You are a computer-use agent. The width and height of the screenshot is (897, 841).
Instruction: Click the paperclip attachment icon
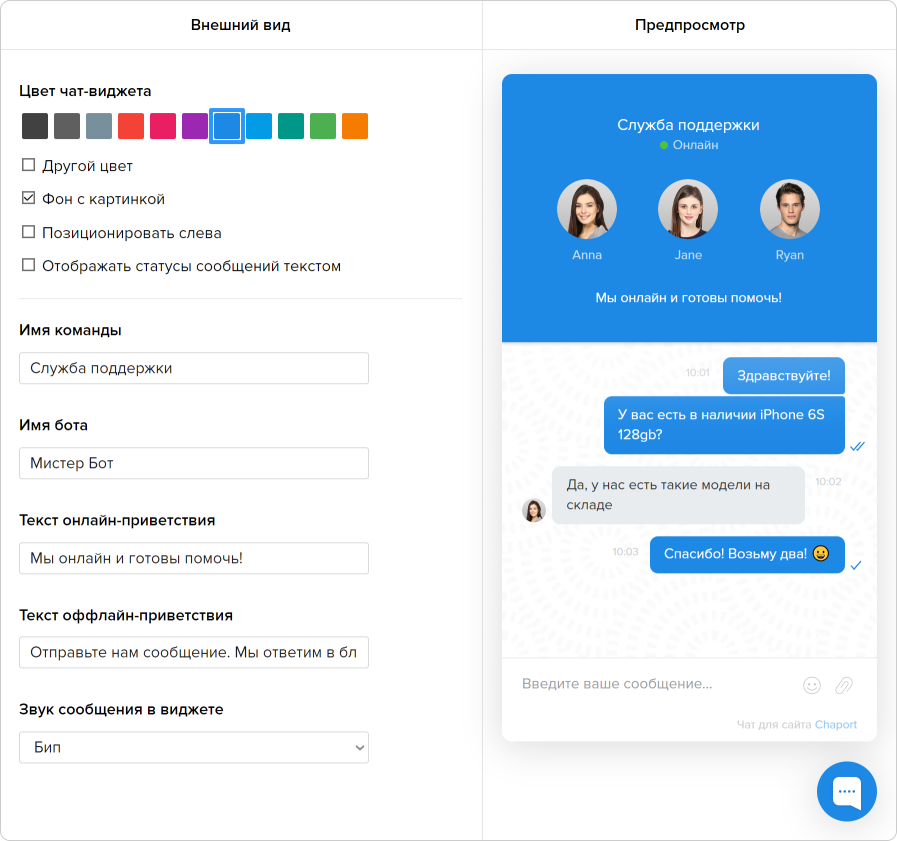pyautogui.click(x=843, y=684)
